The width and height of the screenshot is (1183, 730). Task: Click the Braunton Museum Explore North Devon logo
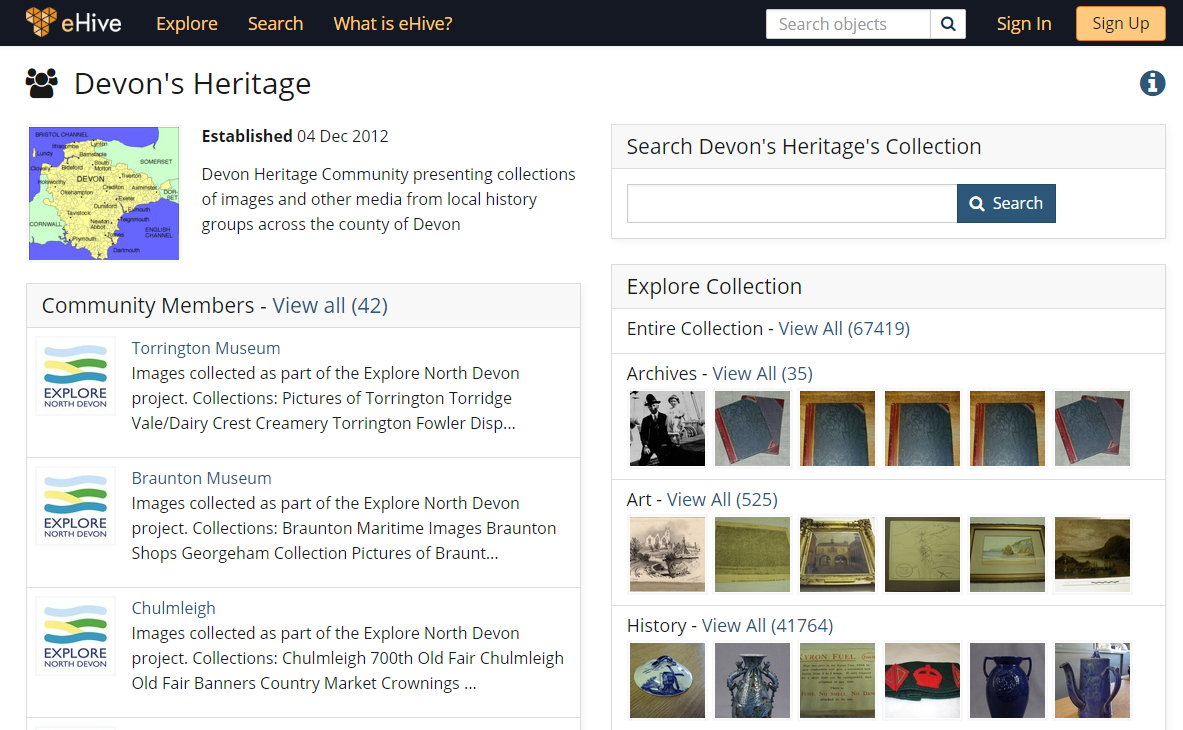[x=75, y=505]
